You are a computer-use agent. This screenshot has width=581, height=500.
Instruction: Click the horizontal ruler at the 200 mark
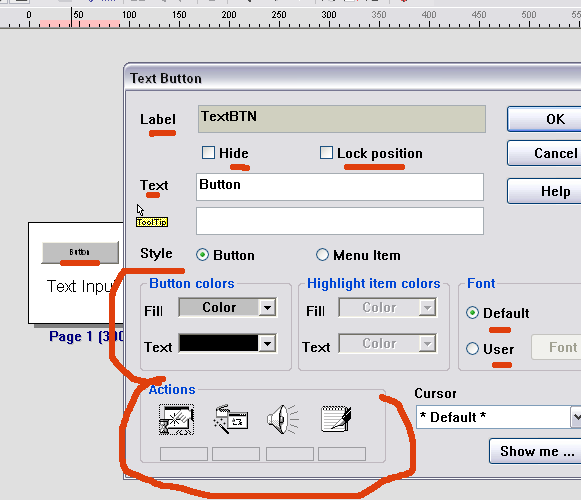click(229, 19)
